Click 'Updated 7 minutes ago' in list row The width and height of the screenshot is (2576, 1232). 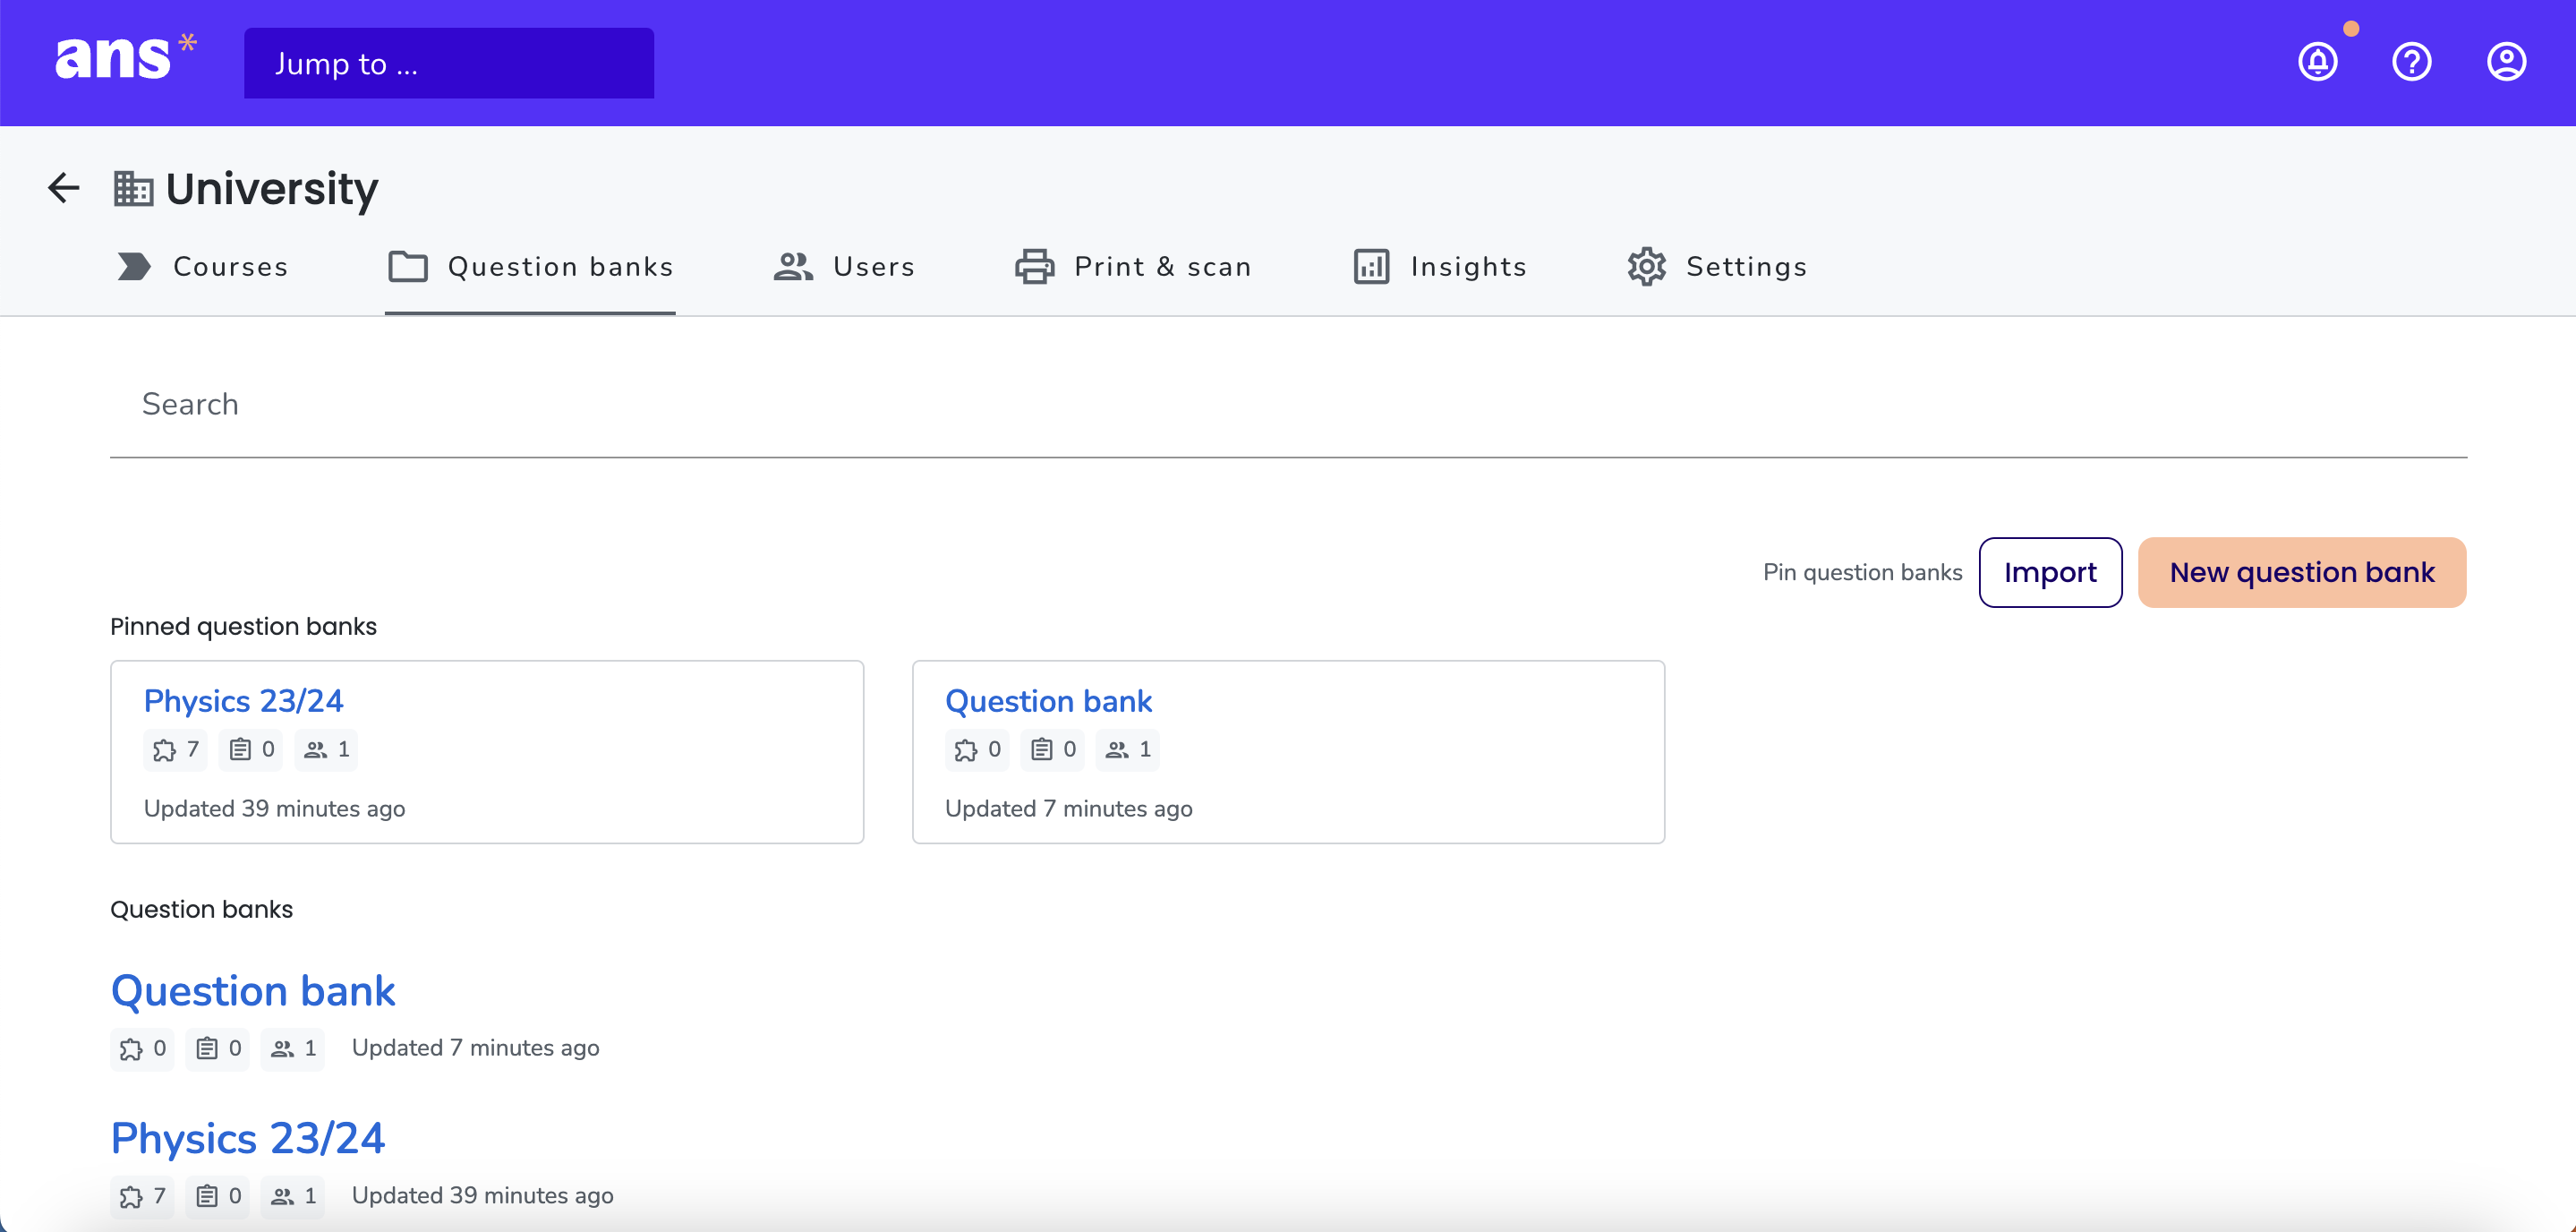[475, 1048]
